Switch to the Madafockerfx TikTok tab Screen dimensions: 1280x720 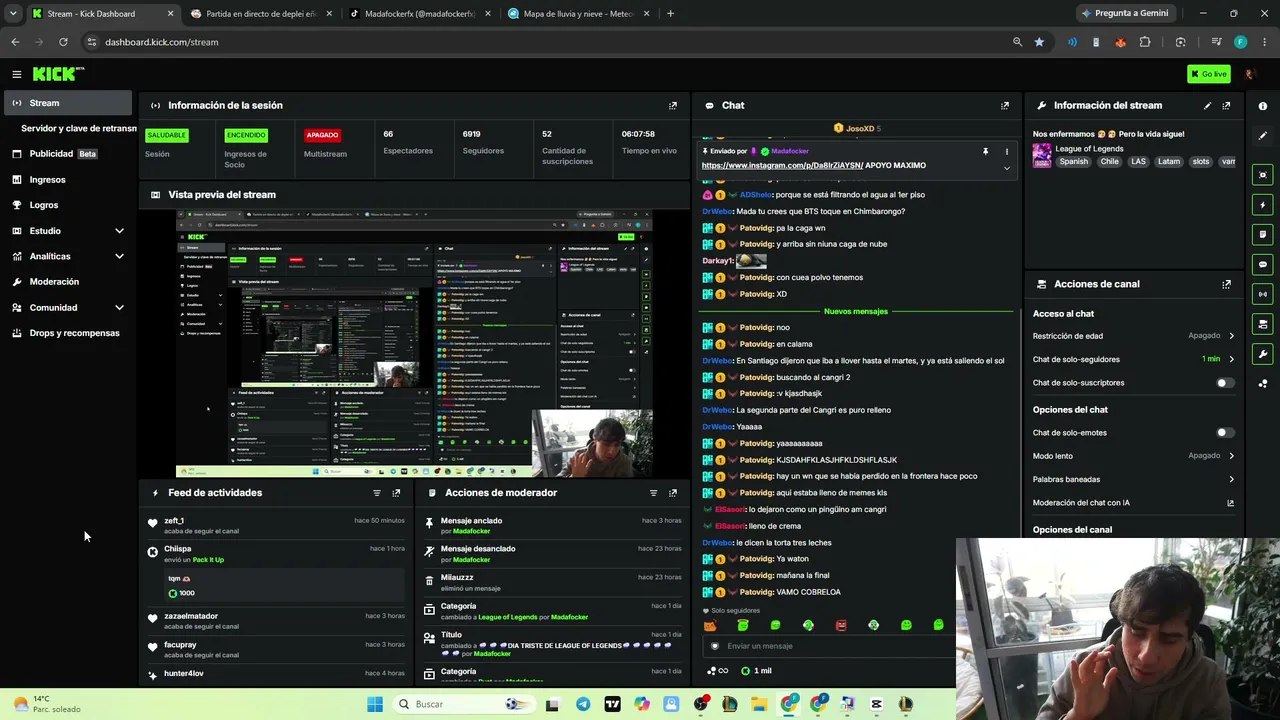point(418,14)
